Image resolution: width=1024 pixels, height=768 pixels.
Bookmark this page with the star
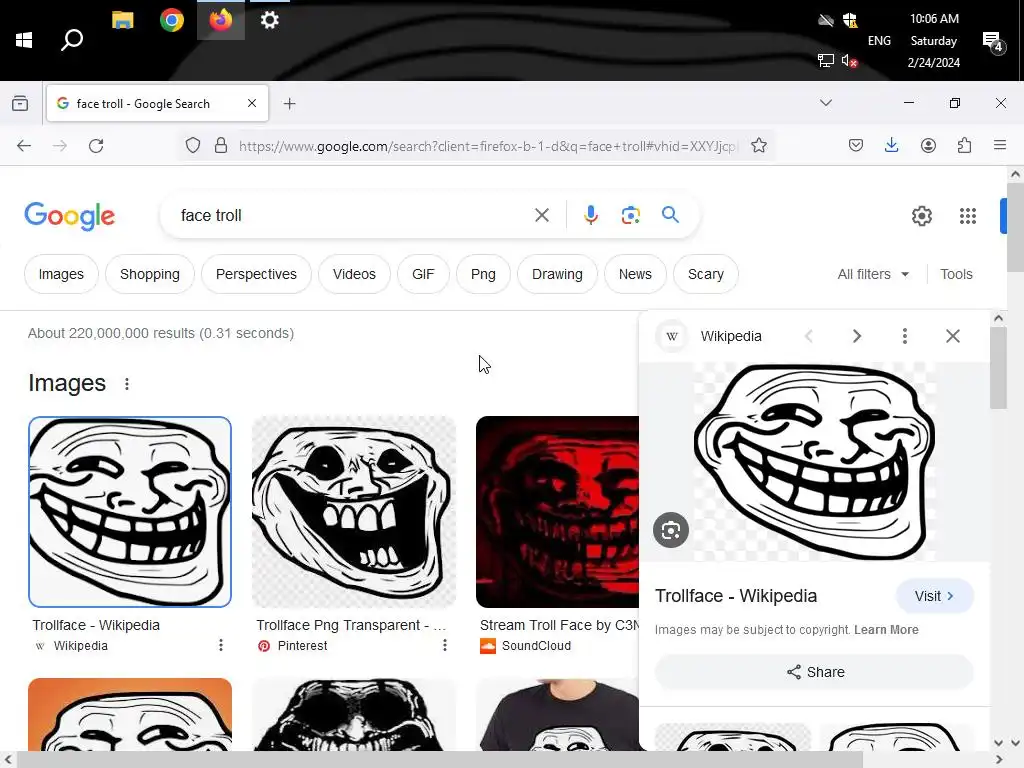click(x=758, y=146)
